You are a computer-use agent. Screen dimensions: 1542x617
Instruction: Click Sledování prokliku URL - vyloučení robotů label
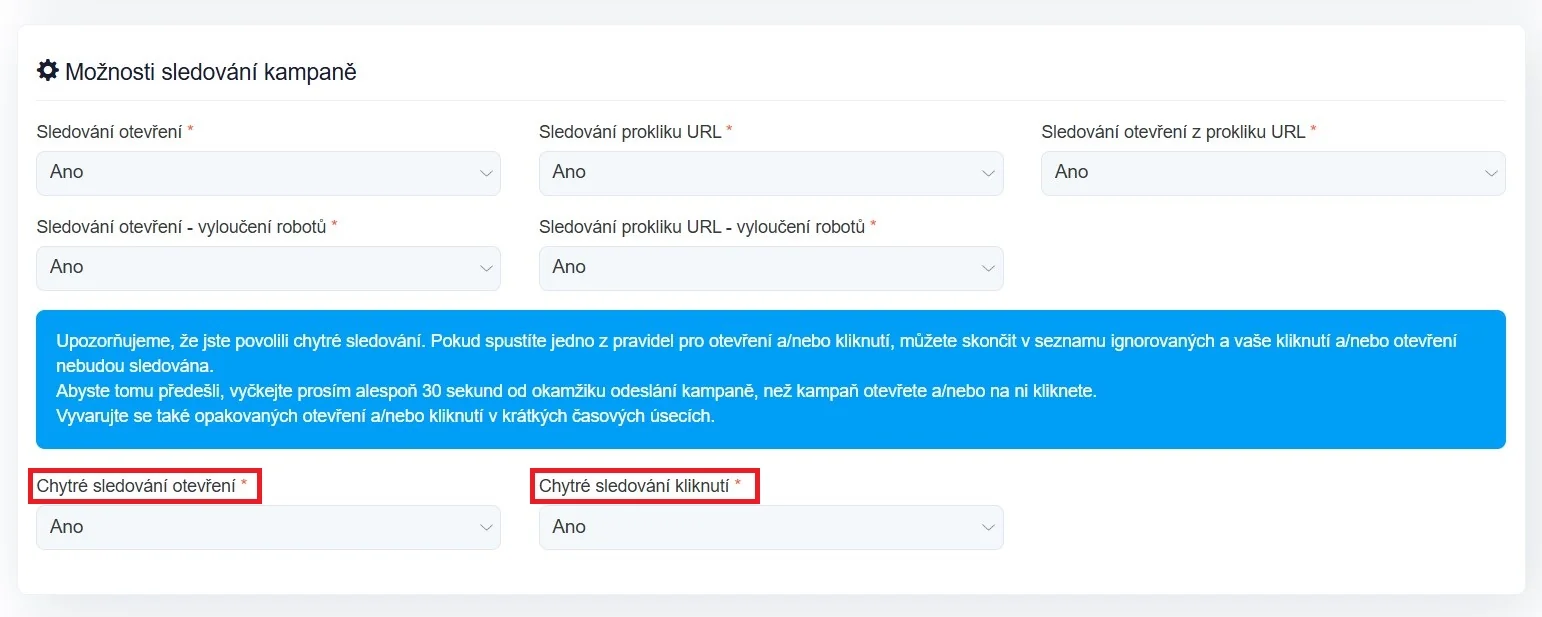click(701, 227)
